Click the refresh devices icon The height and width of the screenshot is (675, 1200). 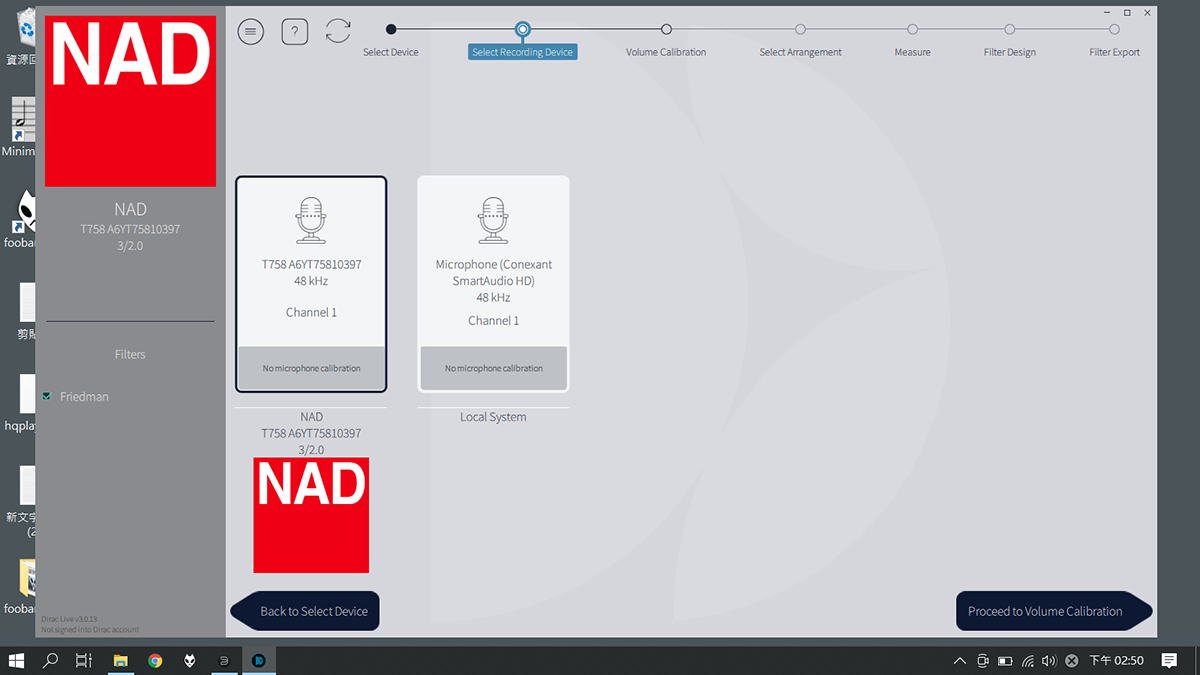coord(338,31)
